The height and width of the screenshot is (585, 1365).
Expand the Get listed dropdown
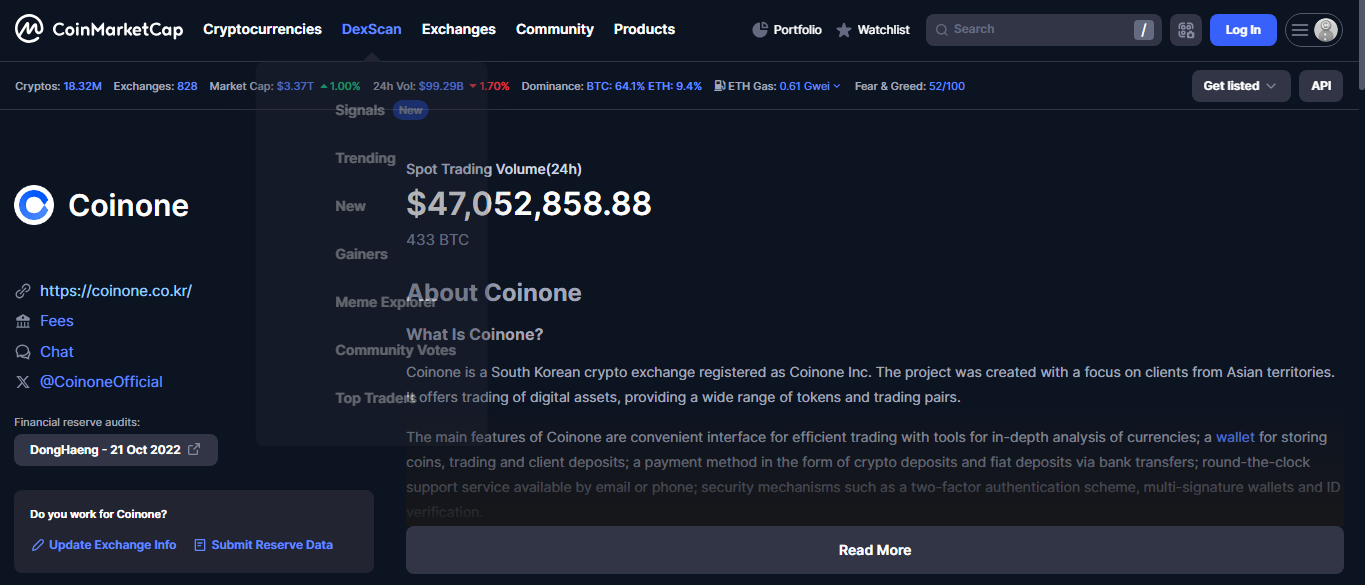(1241, 86)
